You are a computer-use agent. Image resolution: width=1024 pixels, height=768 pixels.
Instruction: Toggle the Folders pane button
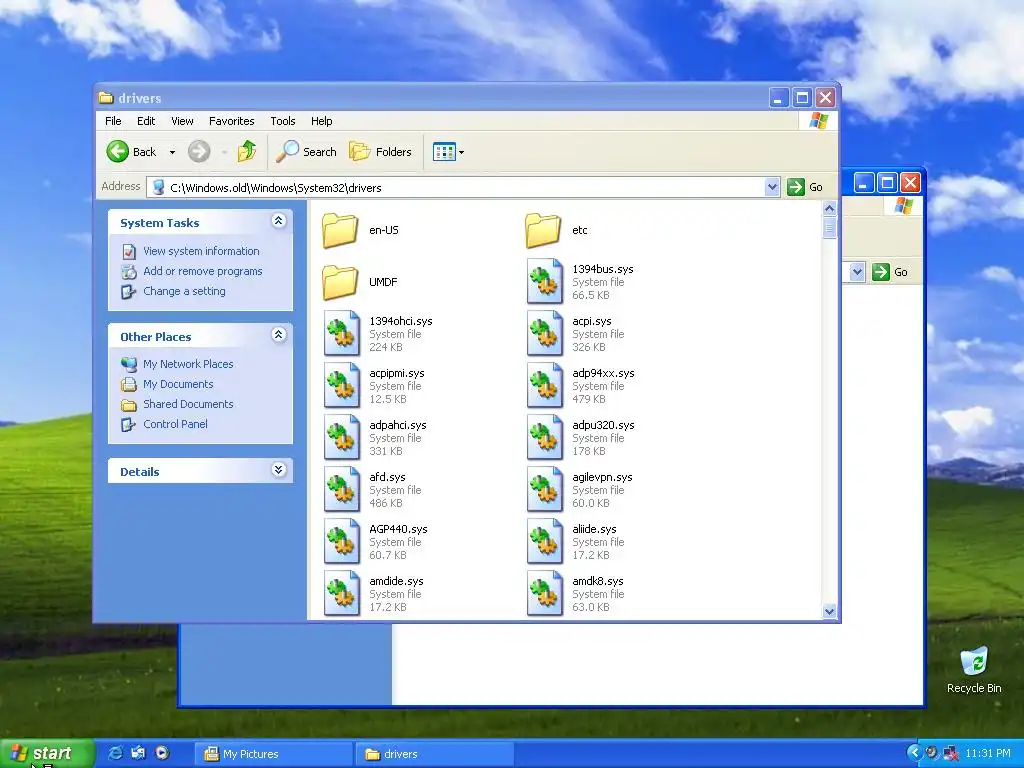[x=380, y=152]
